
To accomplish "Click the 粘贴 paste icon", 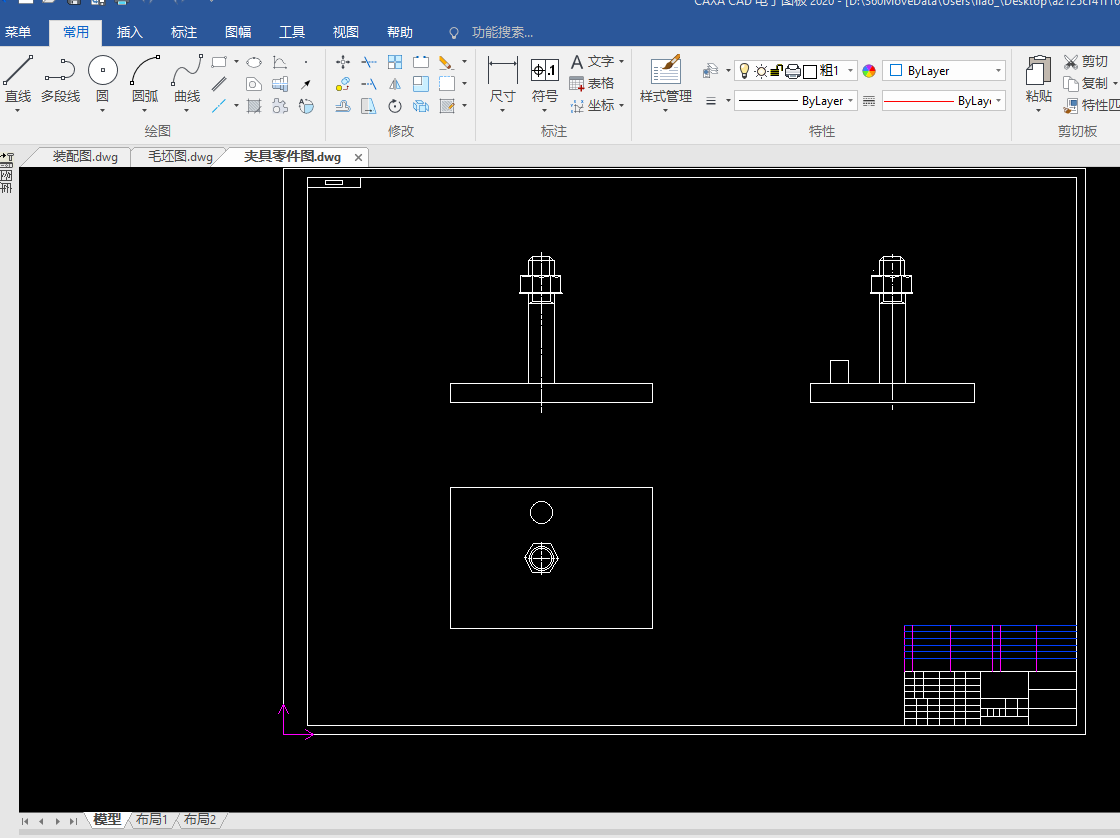I will pyautogui.click(x=1038, y=71).
